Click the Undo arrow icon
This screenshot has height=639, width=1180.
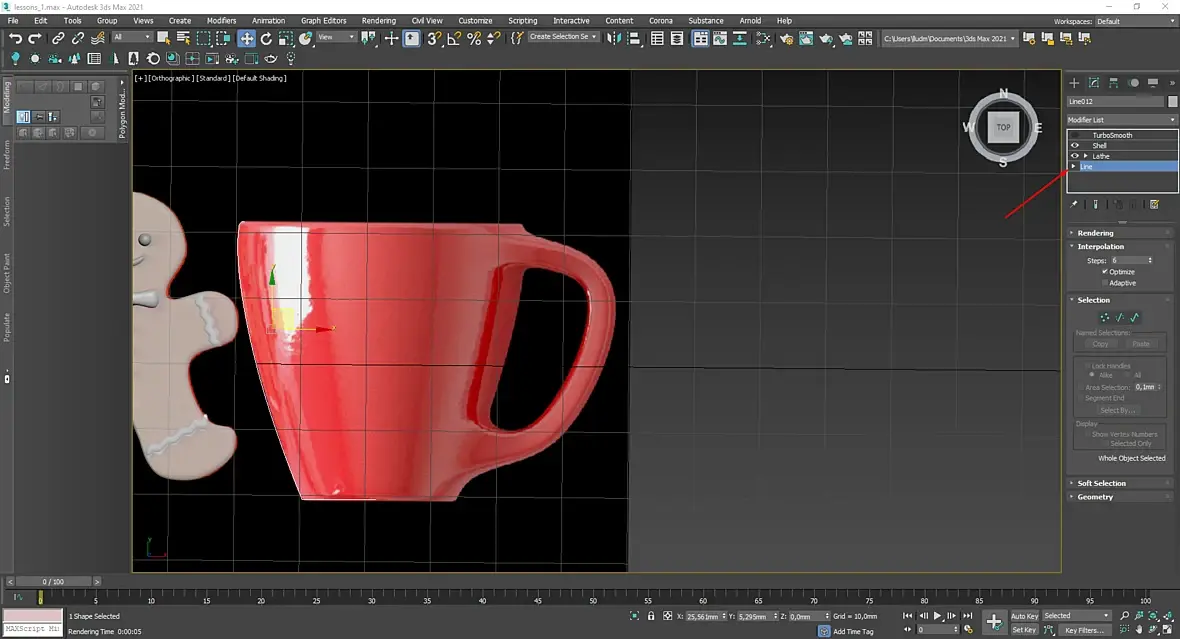[x=15, y=38]
